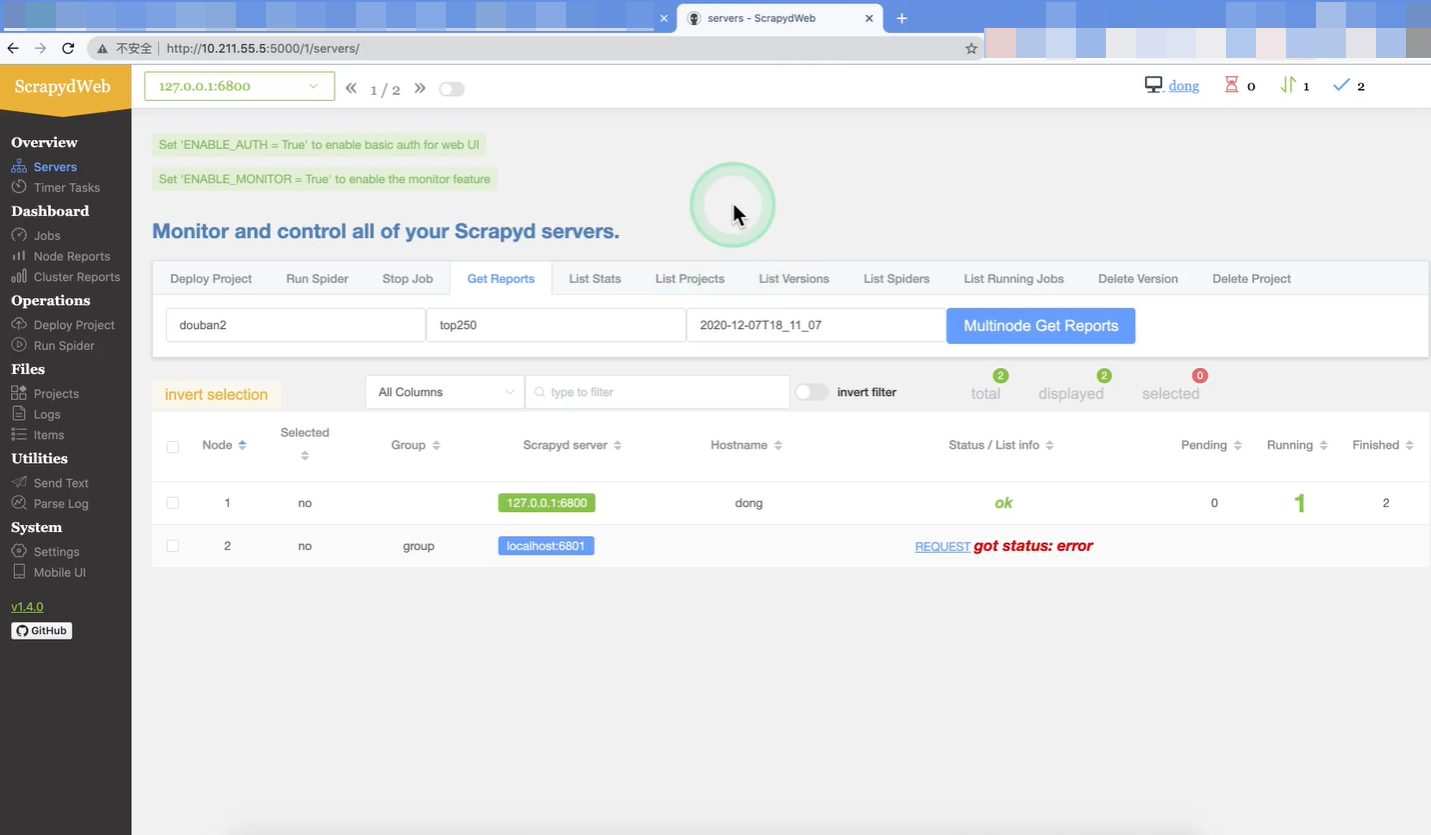This screenshot has width=1431, height=835.
Task: Switch to the List Running Jobs tab
Action: [1014, 279]
